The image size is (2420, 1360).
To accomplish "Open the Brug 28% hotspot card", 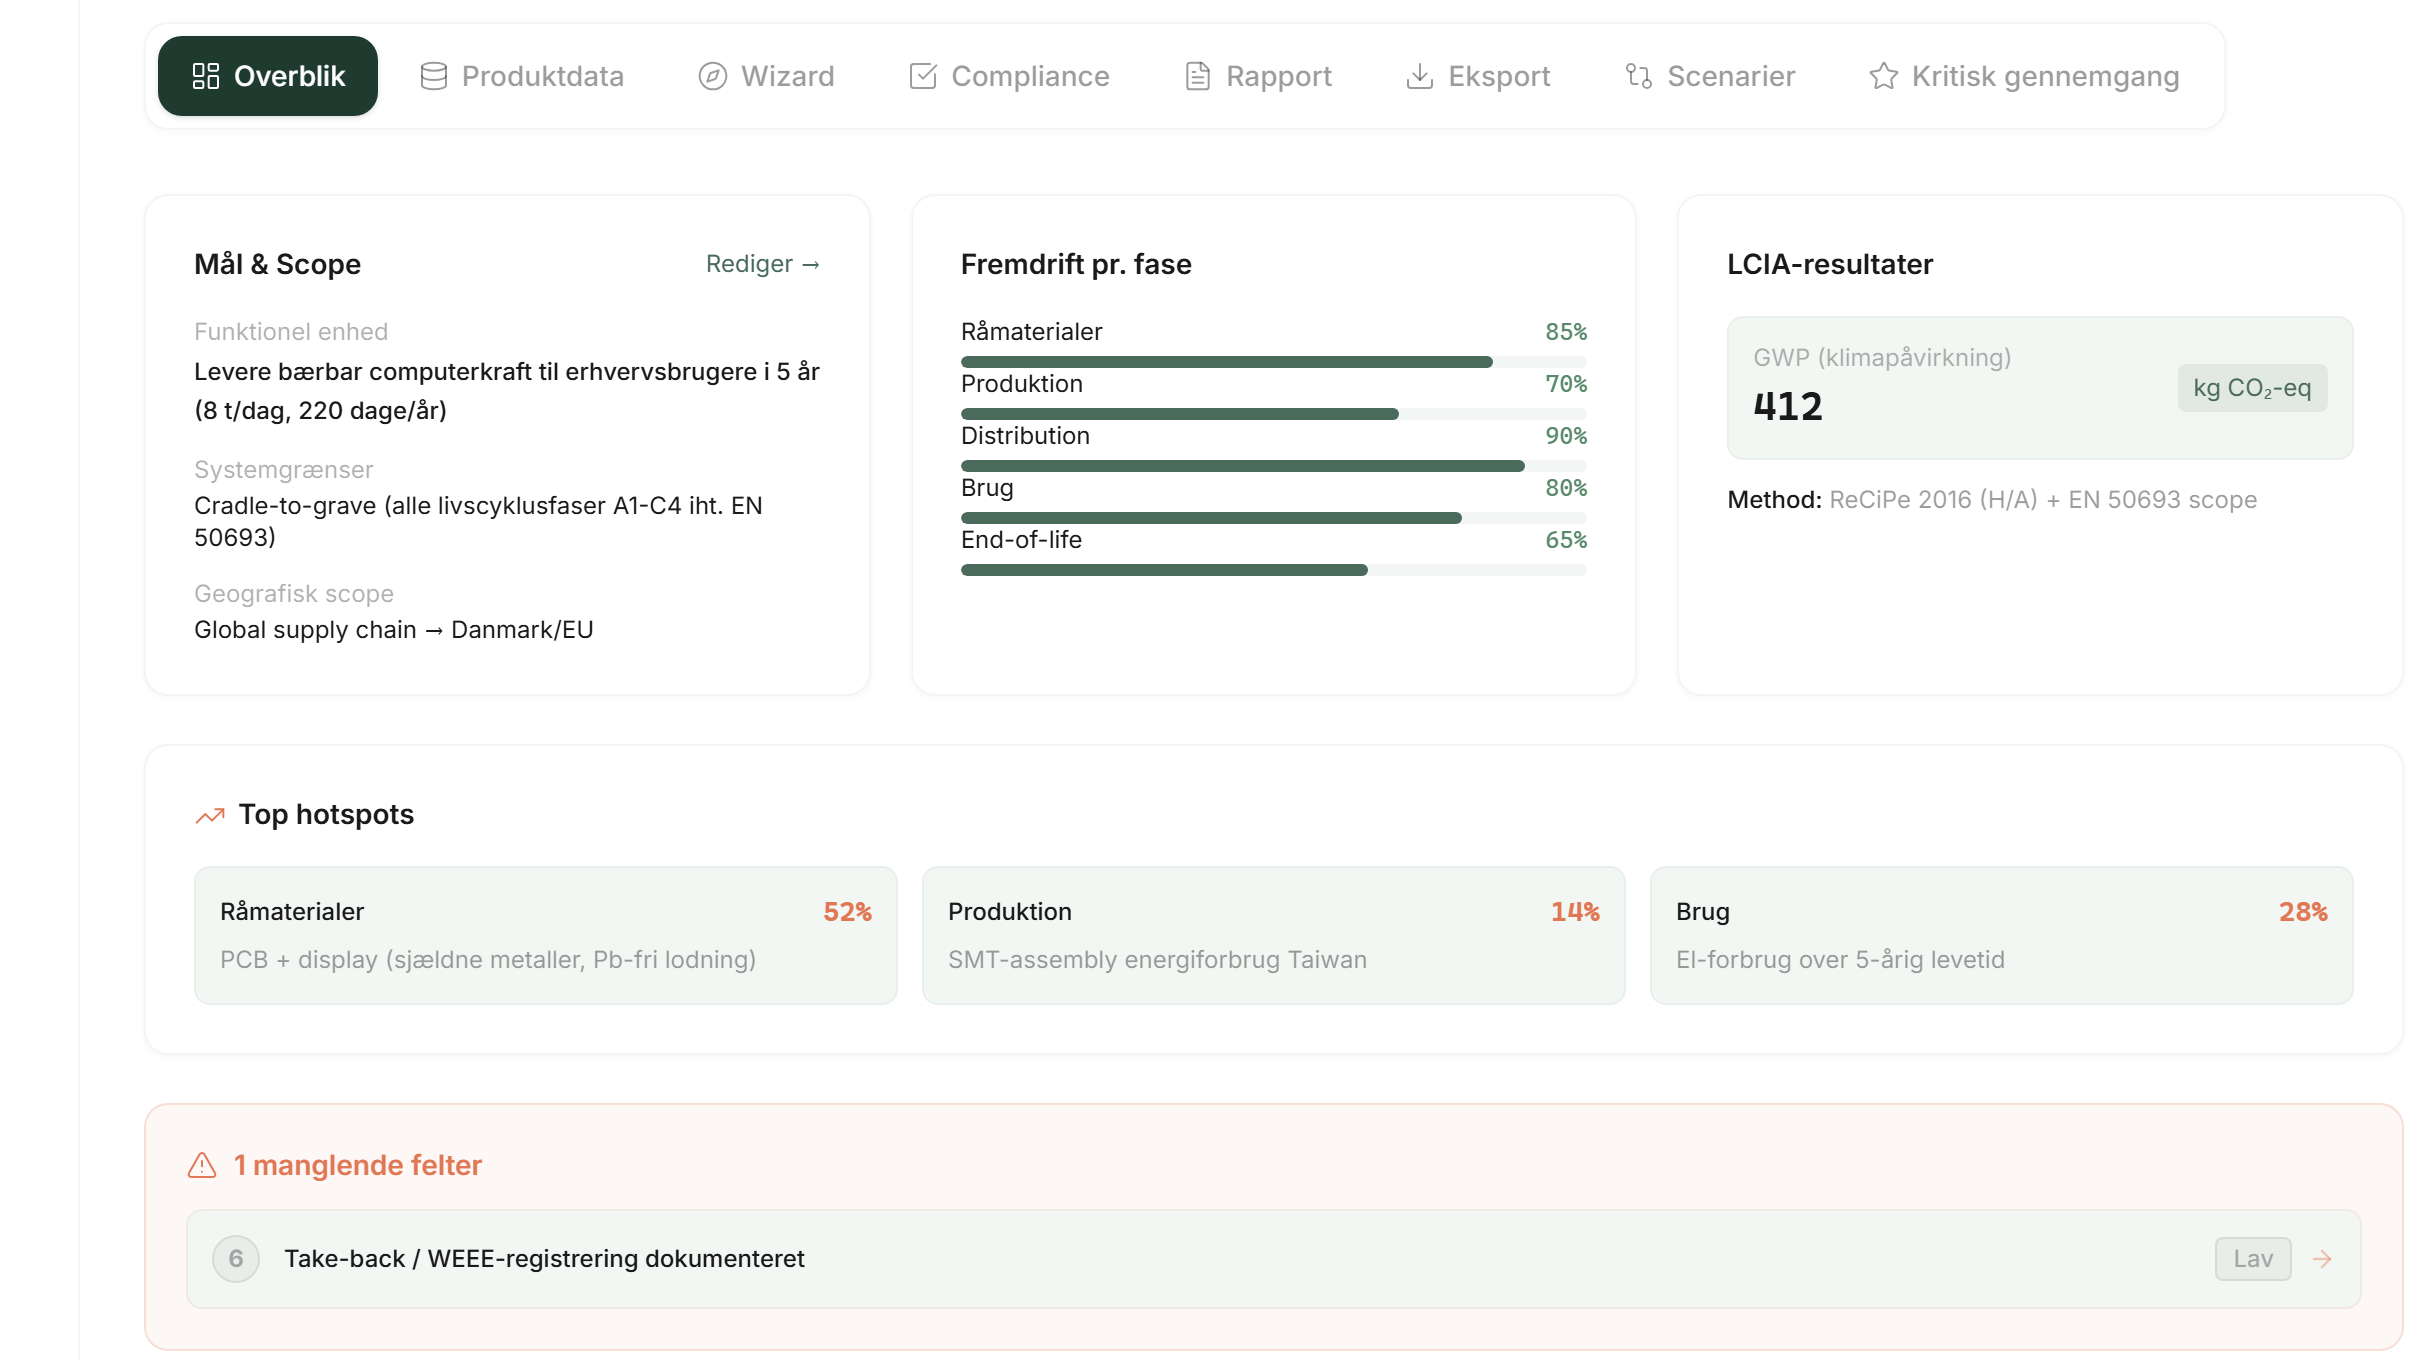I will click(x=2002, y=935).
